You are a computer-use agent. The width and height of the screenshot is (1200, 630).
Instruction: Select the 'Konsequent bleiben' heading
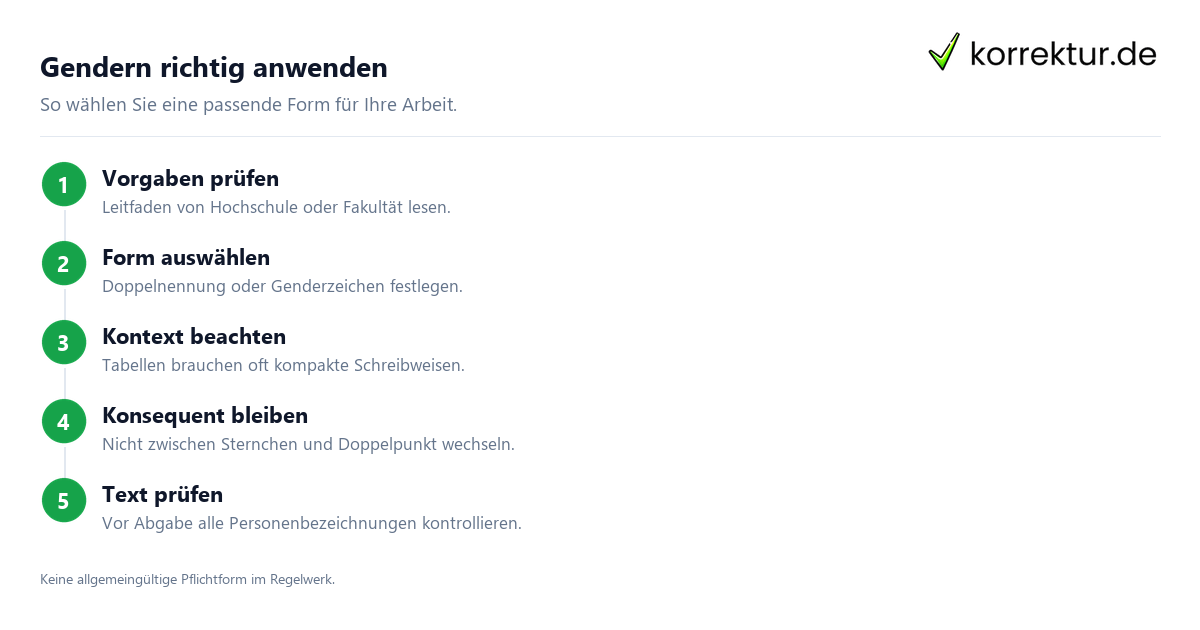pos(205,416)
